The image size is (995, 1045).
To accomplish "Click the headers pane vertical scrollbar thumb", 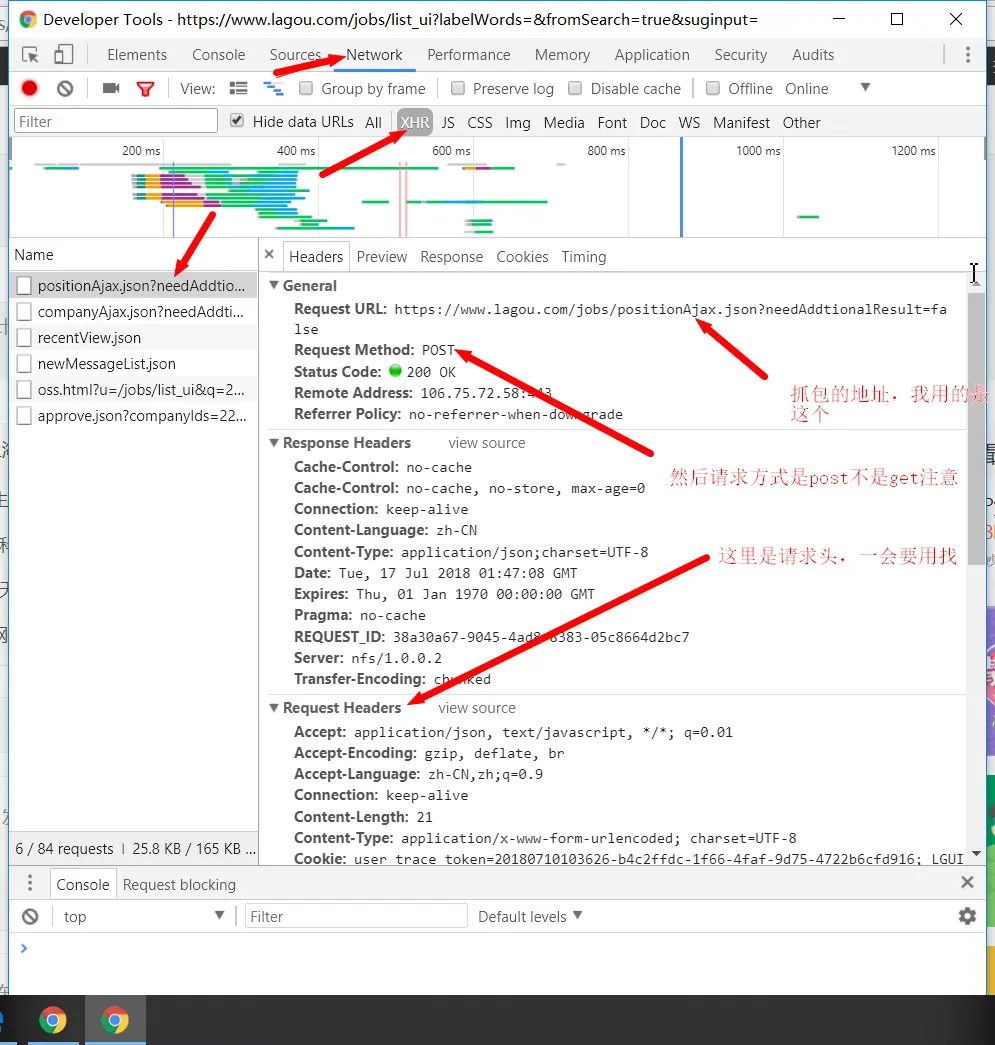I will [976, 428].
